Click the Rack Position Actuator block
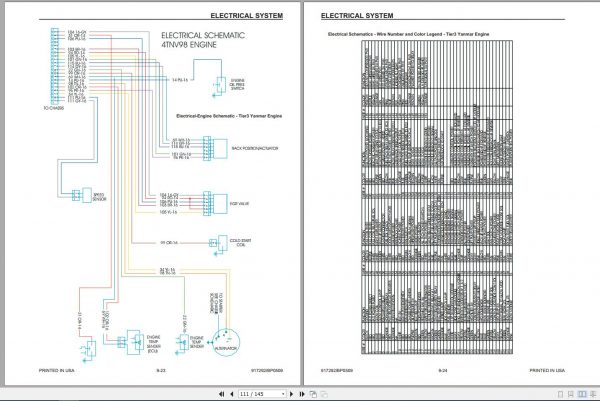 (x=220, y=148)
